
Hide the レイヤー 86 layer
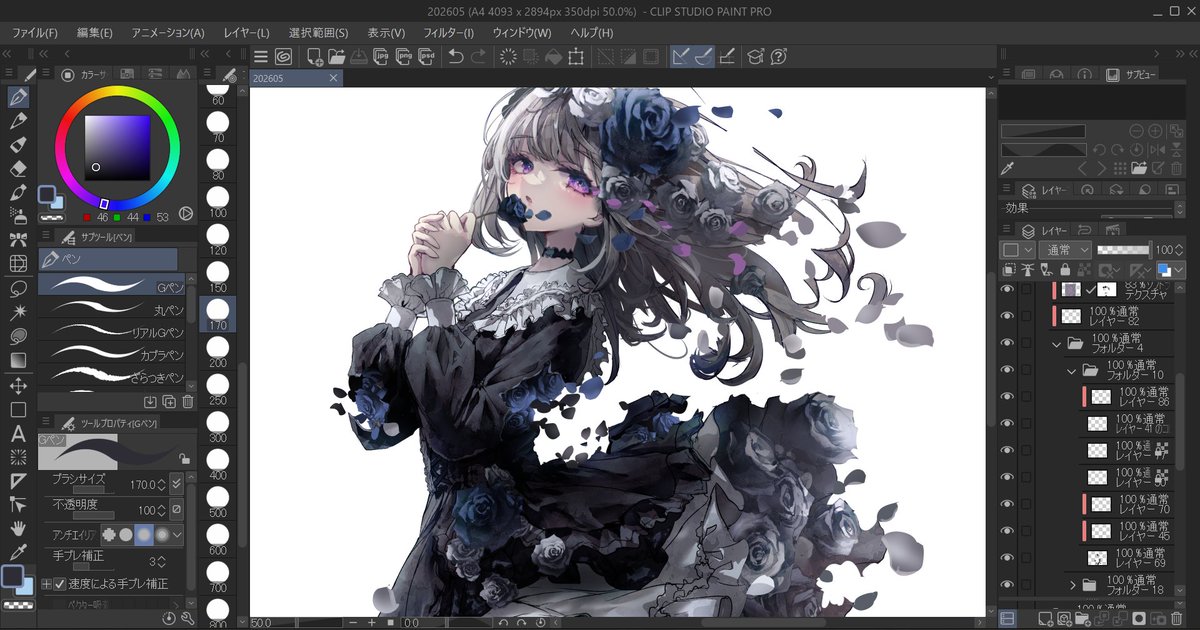pos(1007,396)
